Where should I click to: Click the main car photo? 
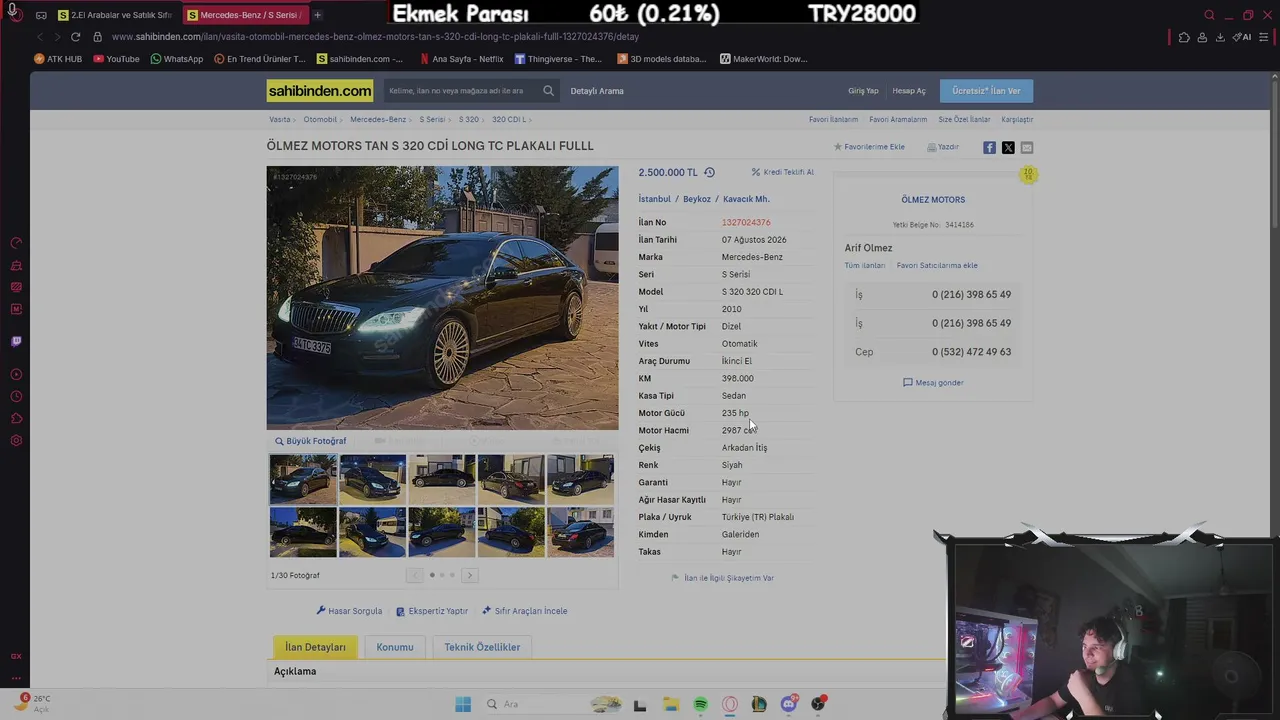pyautogui.click(x=442, y=297)
